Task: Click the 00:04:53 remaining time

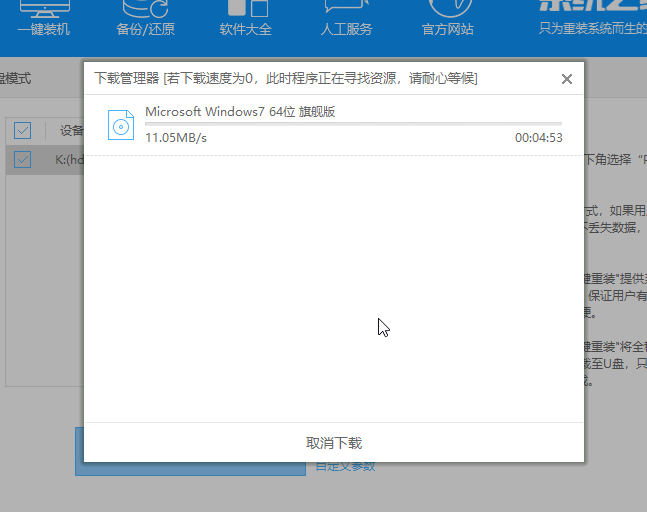Action: [538, 138]
